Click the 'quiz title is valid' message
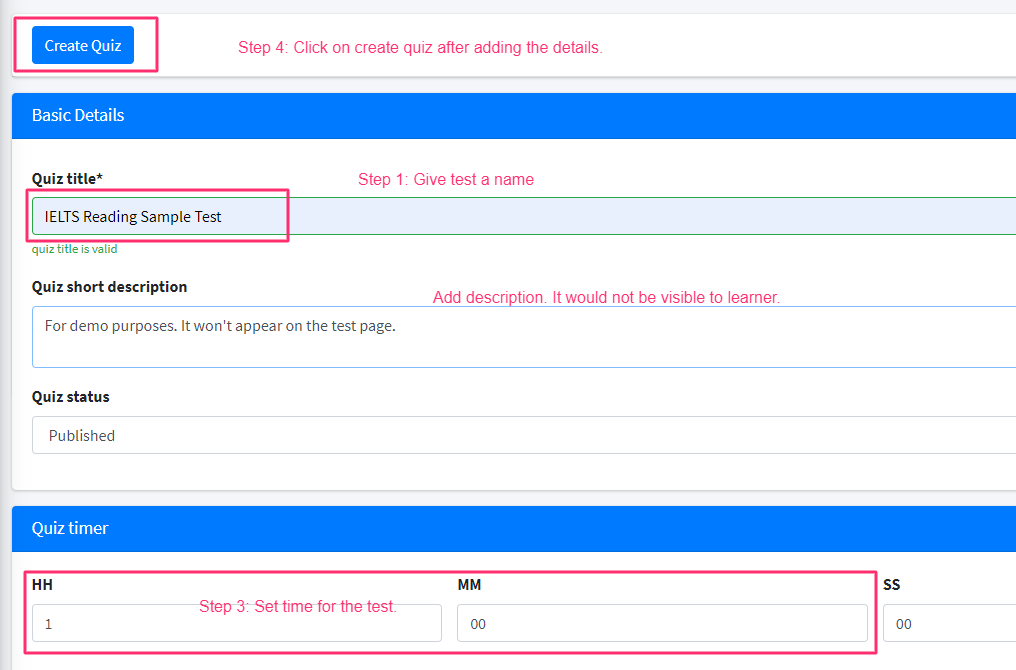Screen dimensions: 1016x670 [x=75, y=249]
